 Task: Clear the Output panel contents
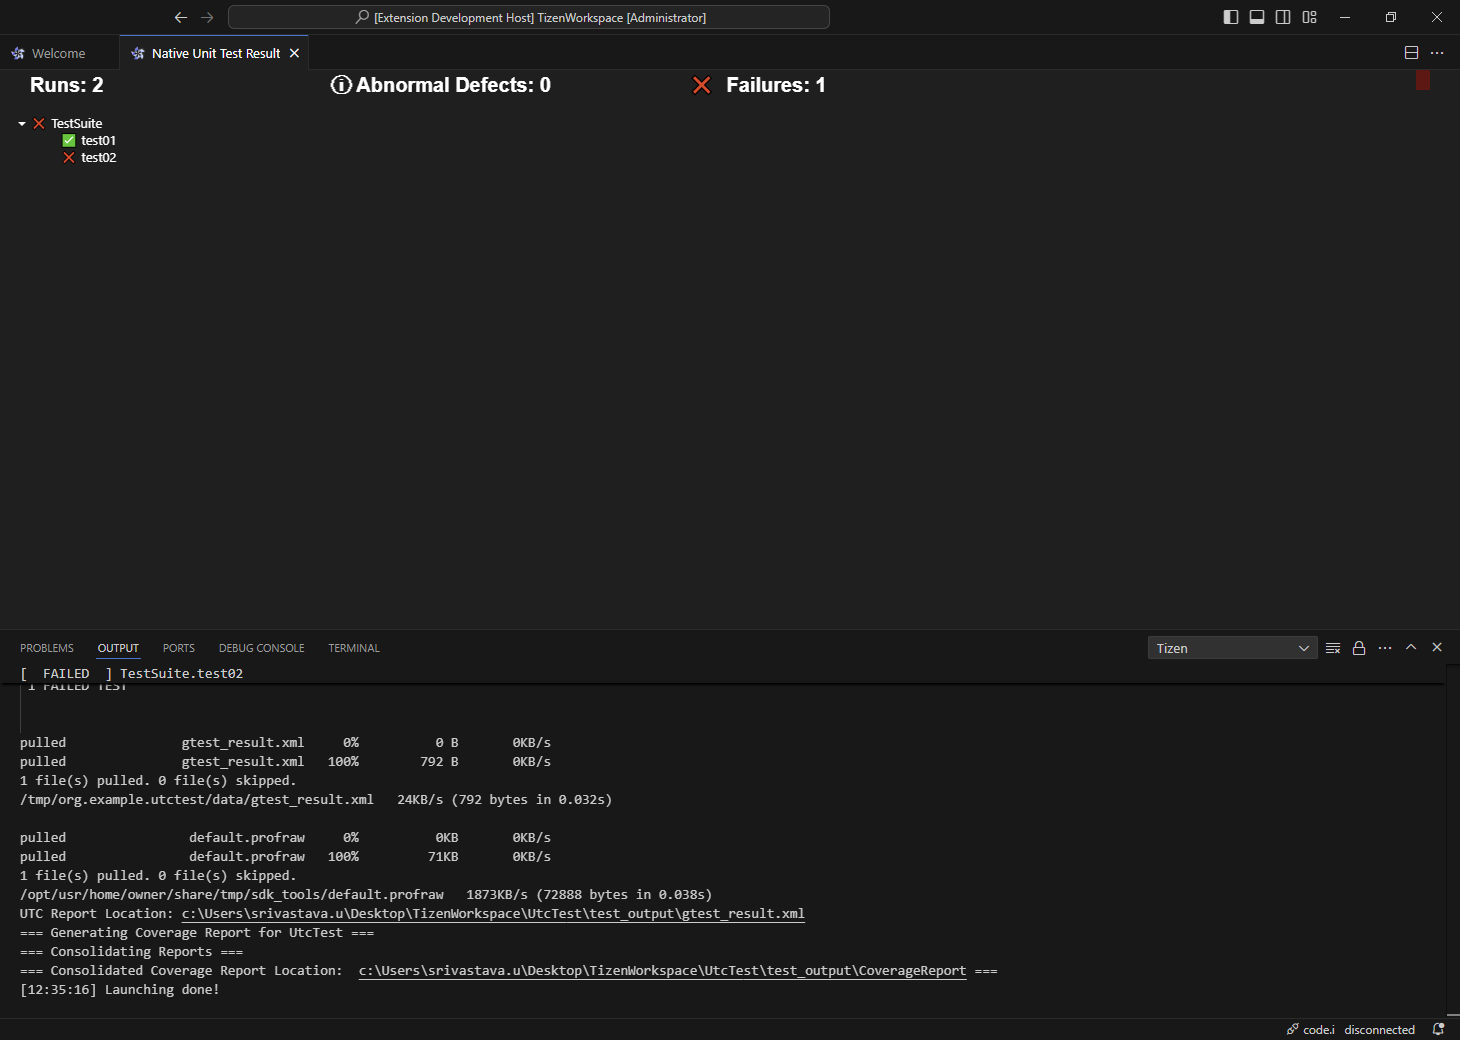pyautogui.click(x=1333, y=647)
